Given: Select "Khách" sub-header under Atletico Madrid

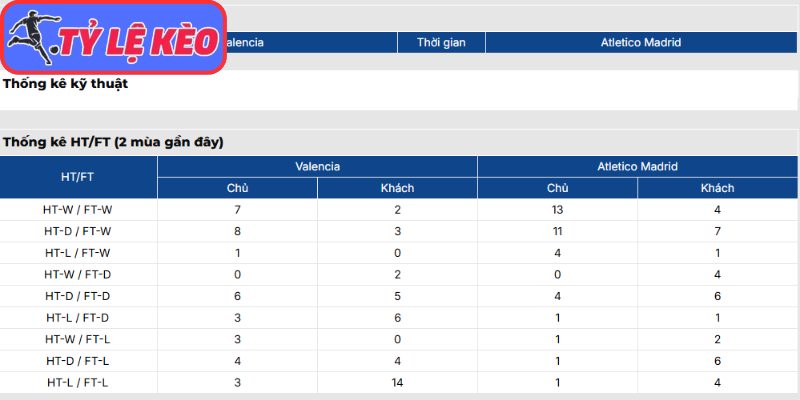Looking at the screenshot, I should [x=717, y=188].
